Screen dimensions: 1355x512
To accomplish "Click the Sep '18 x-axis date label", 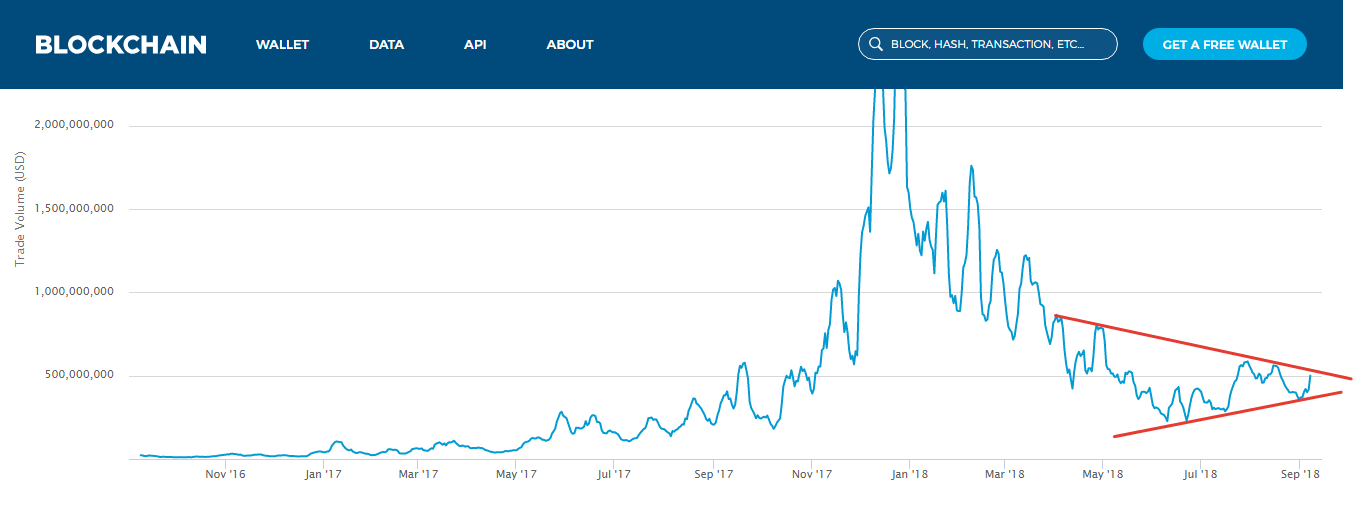I will coord(1299,474).
